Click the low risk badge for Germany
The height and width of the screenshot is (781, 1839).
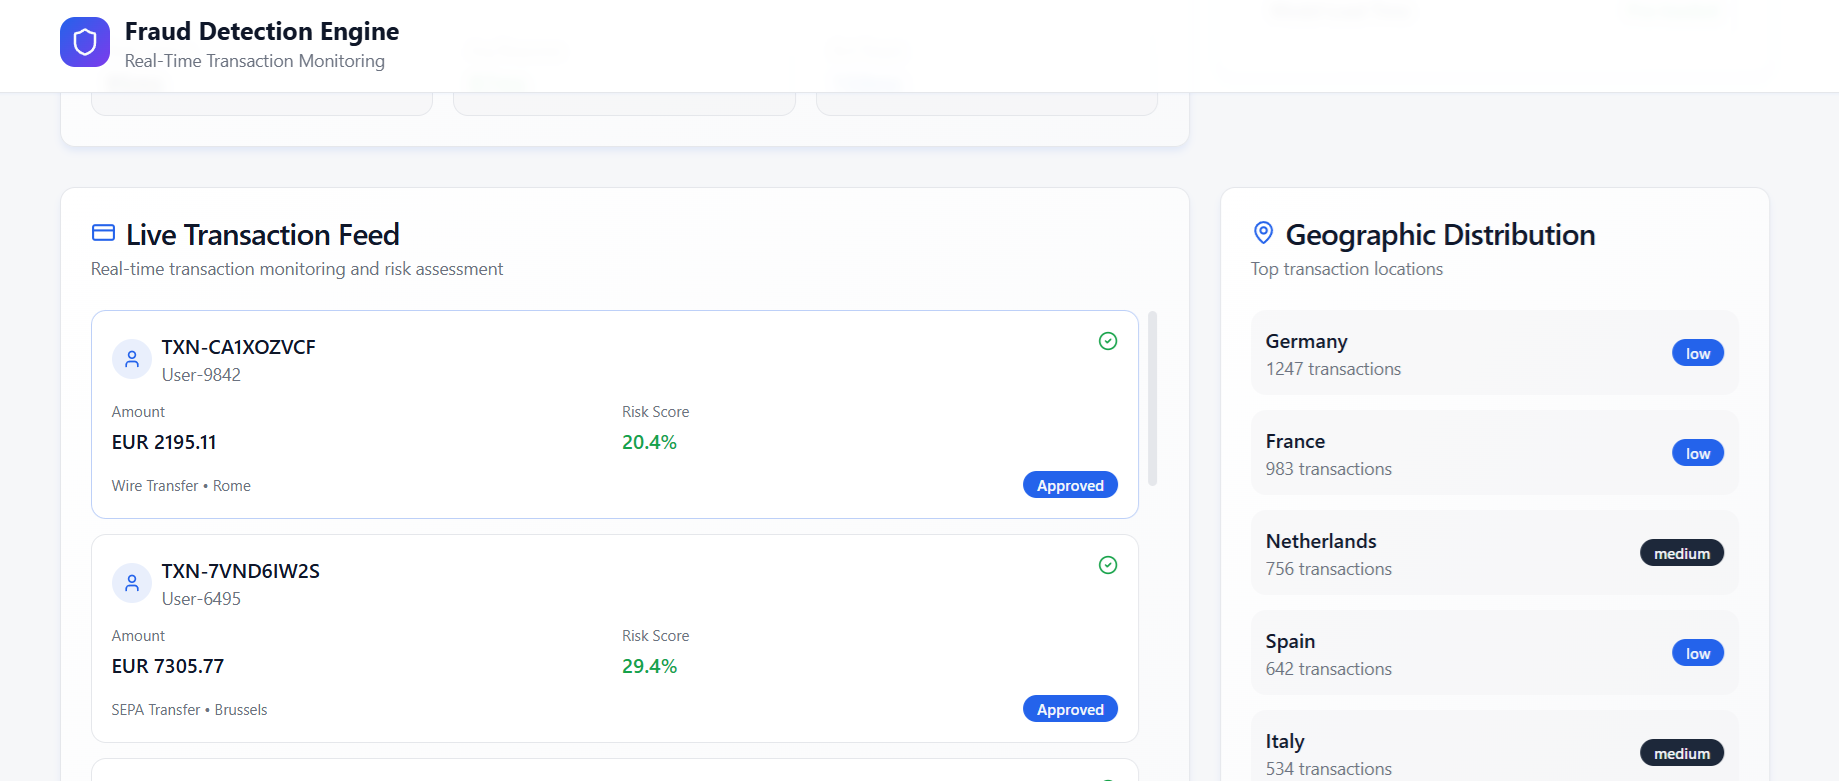pyautogui.click(x=1697, y=353)
